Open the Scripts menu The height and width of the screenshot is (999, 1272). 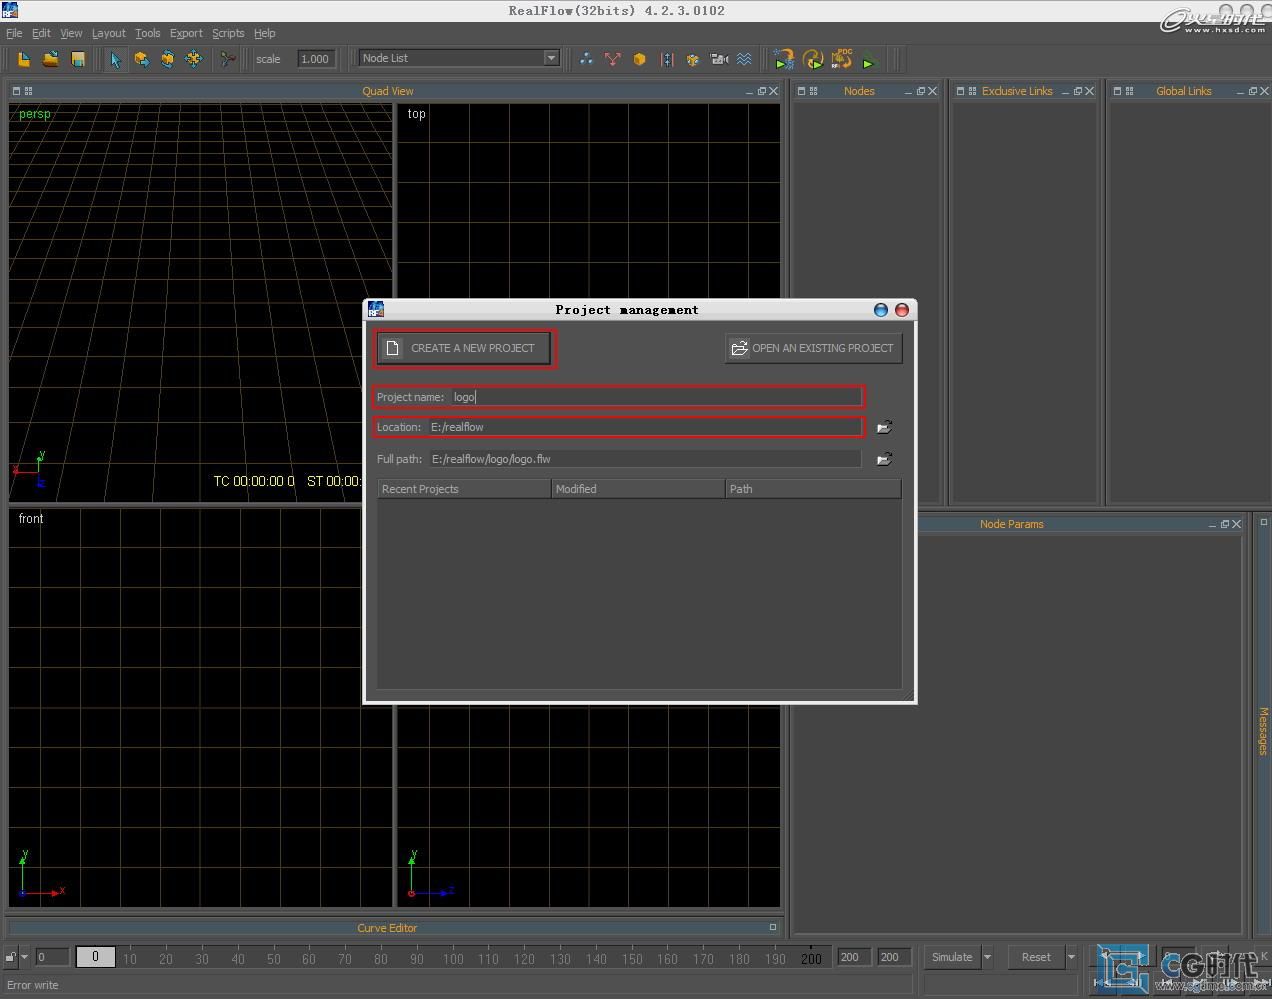coord(228,33)
